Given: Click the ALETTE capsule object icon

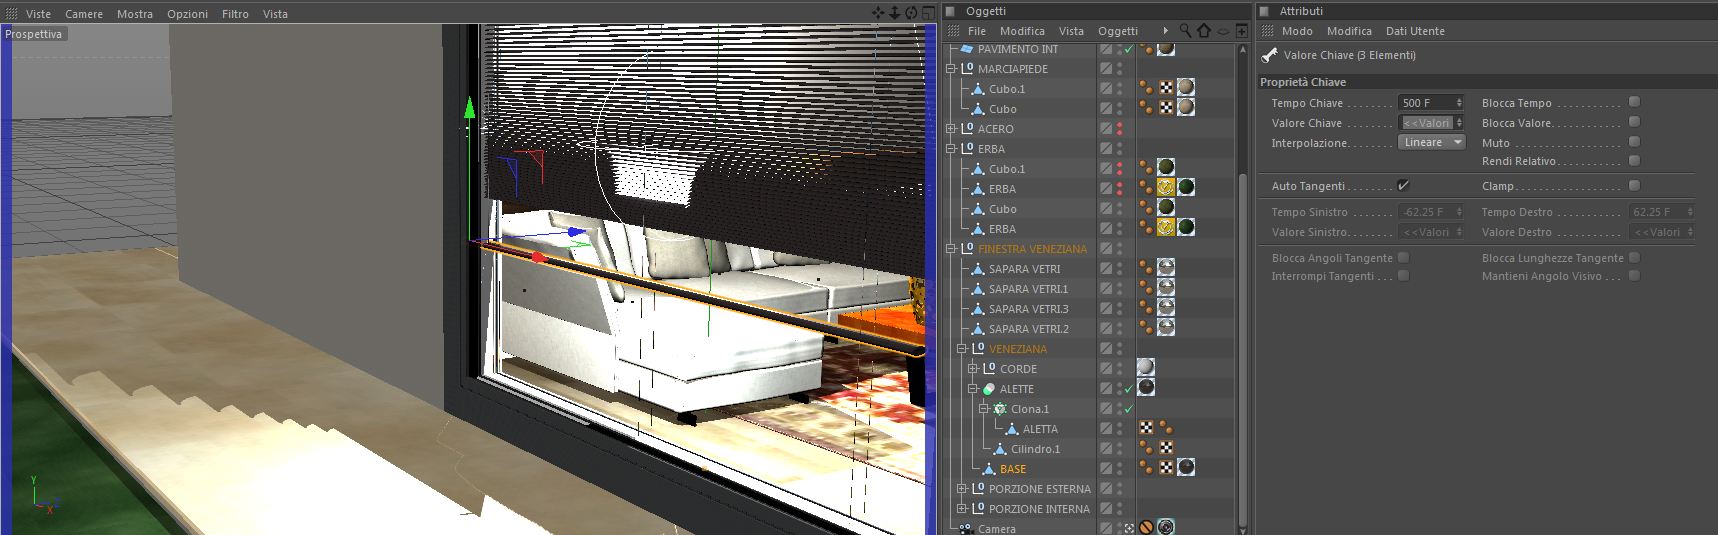Looking at the screenshot, I should pyautogui.click(x=989, y=389).
